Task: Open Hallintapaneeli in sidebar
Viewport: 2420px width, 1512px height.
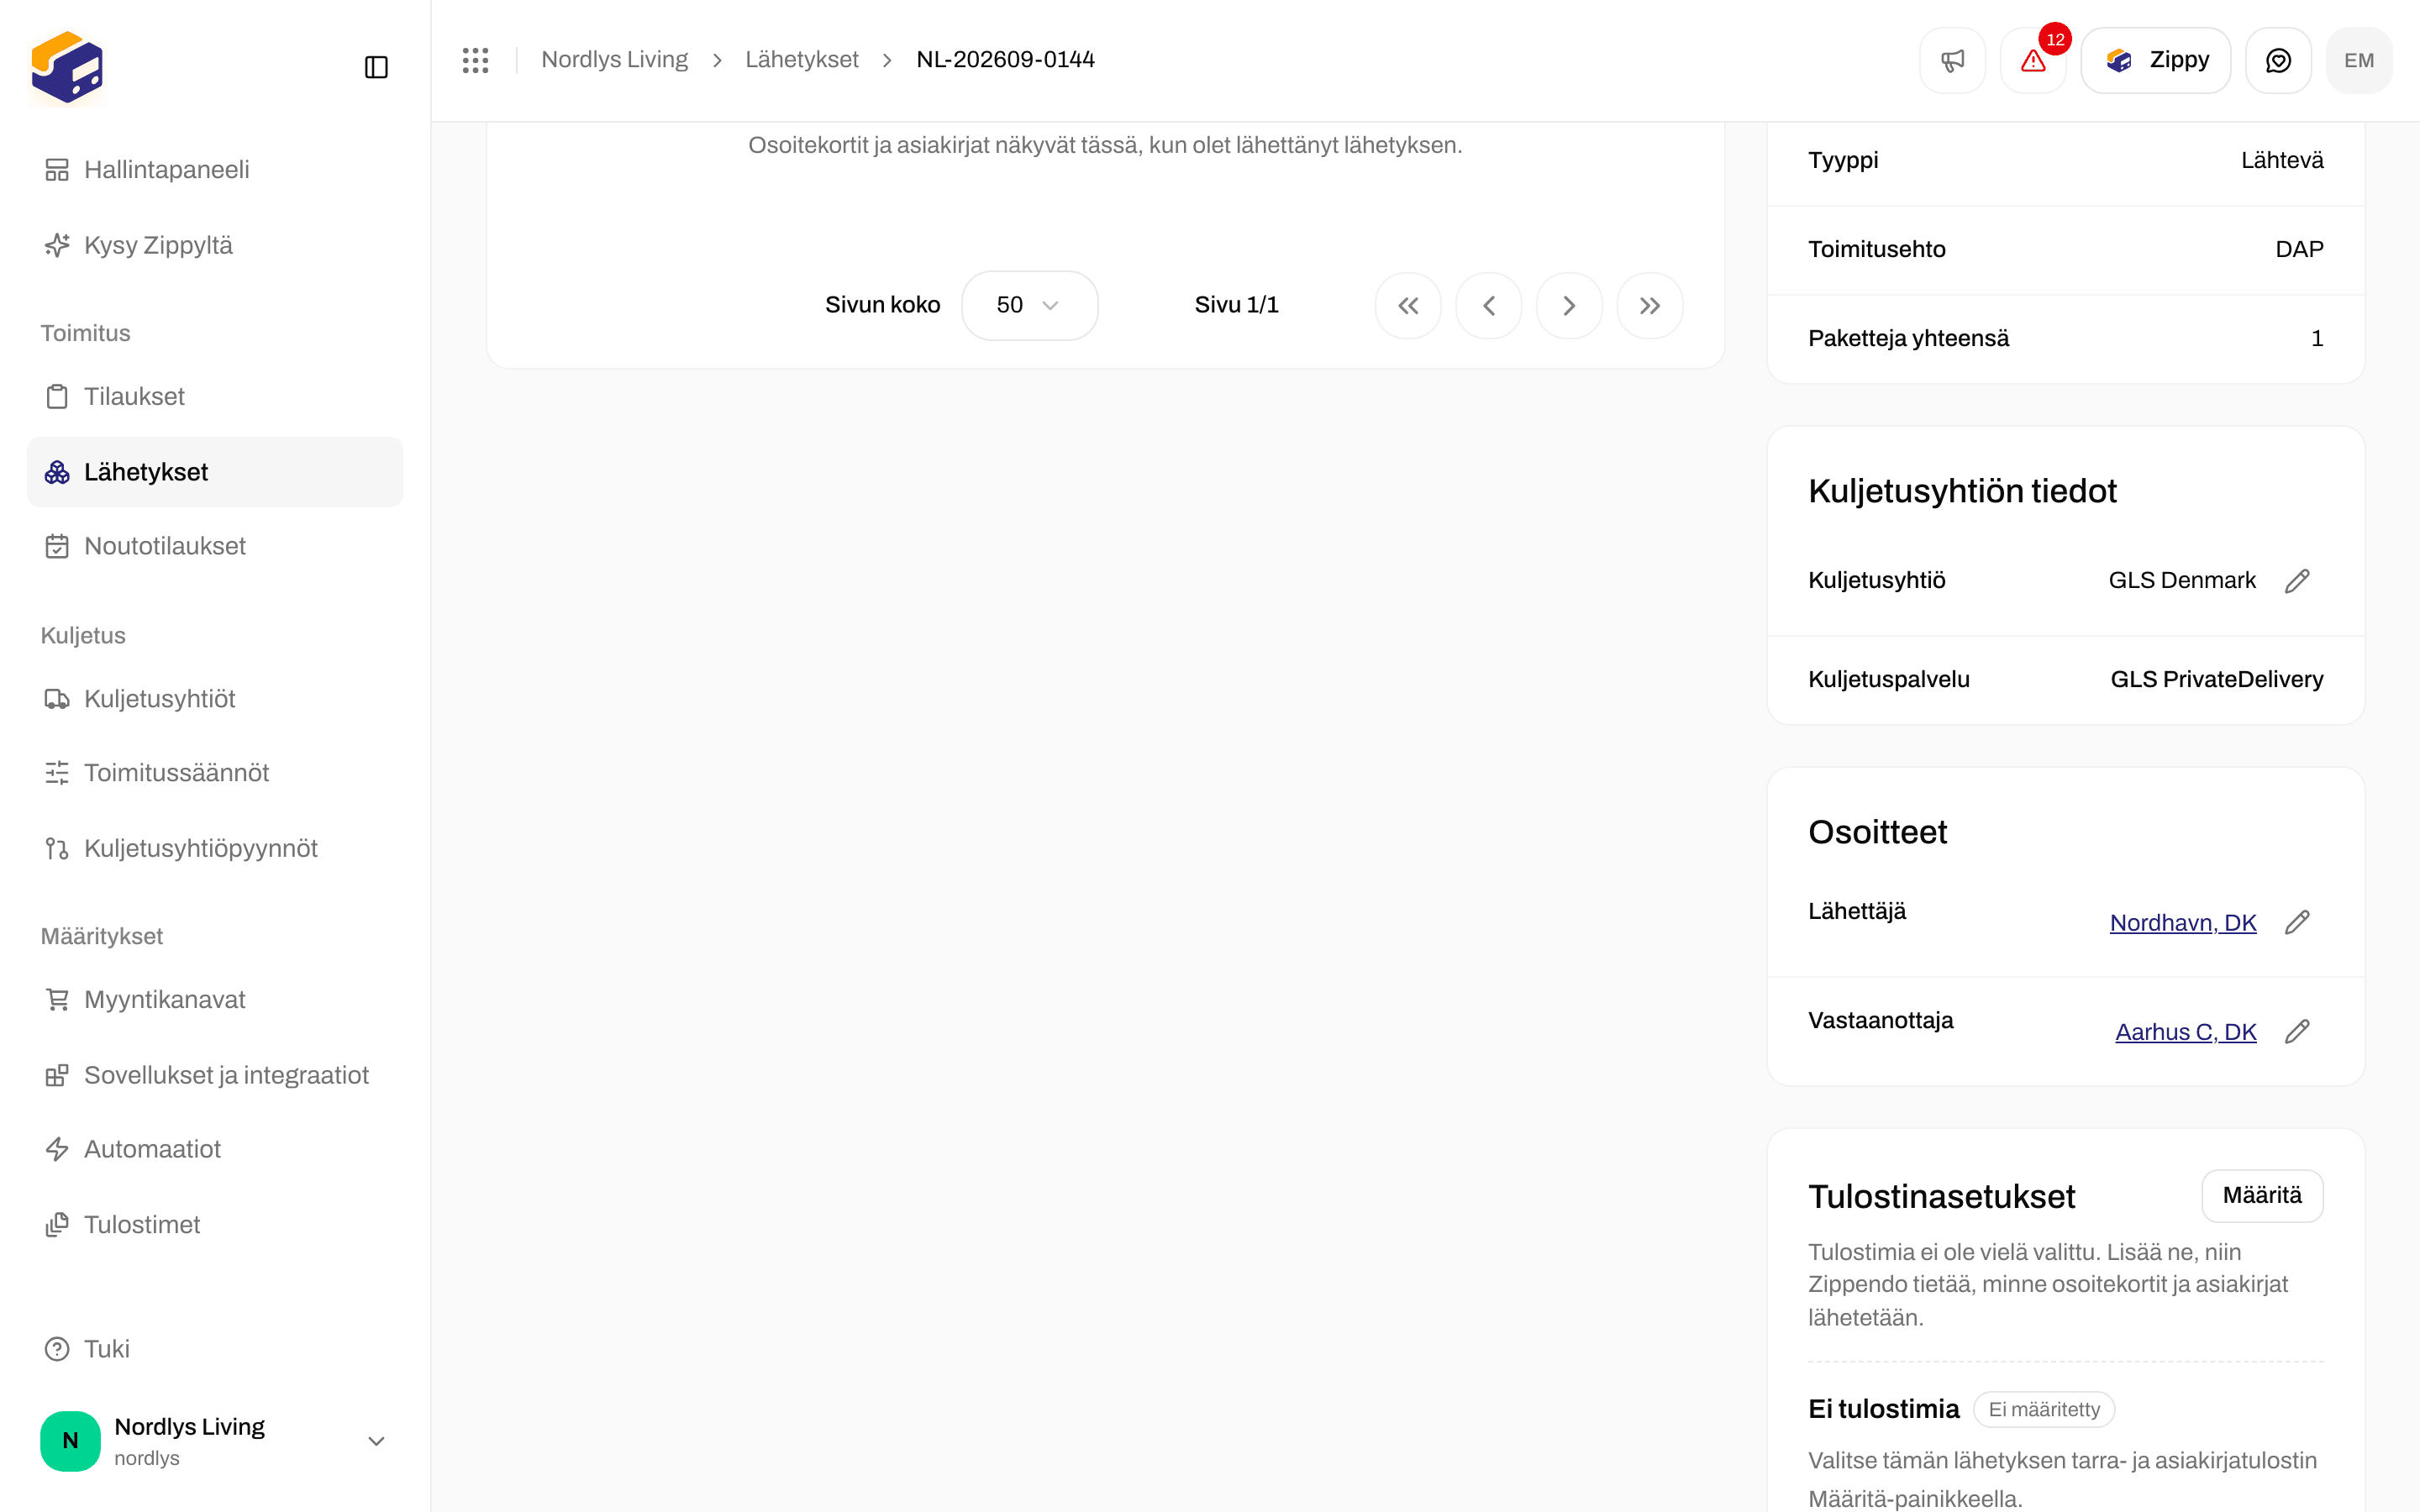Action: point(215,170)
